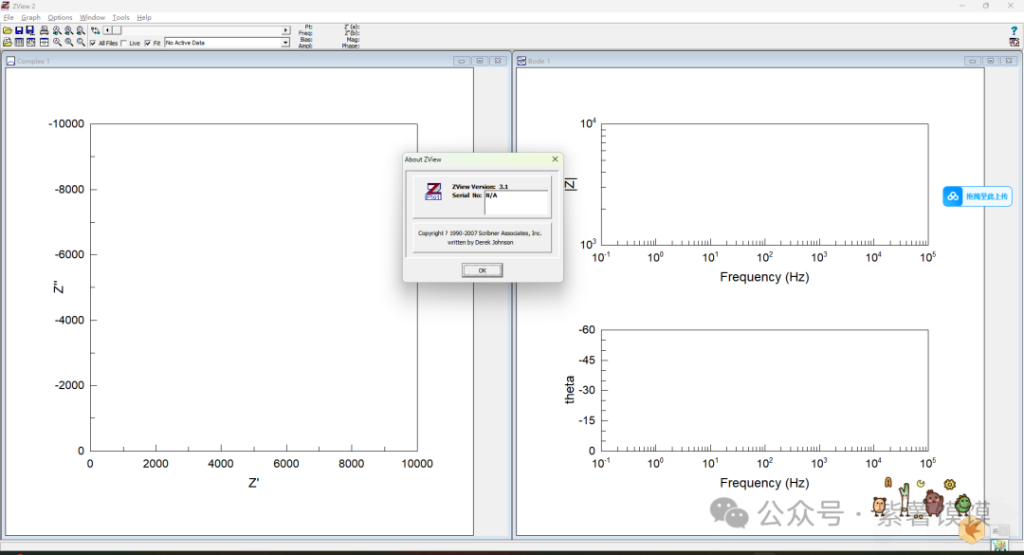Screen dimensions: 1024x555
Task: Open the Graph menu
Action: (x=31, y=17)
